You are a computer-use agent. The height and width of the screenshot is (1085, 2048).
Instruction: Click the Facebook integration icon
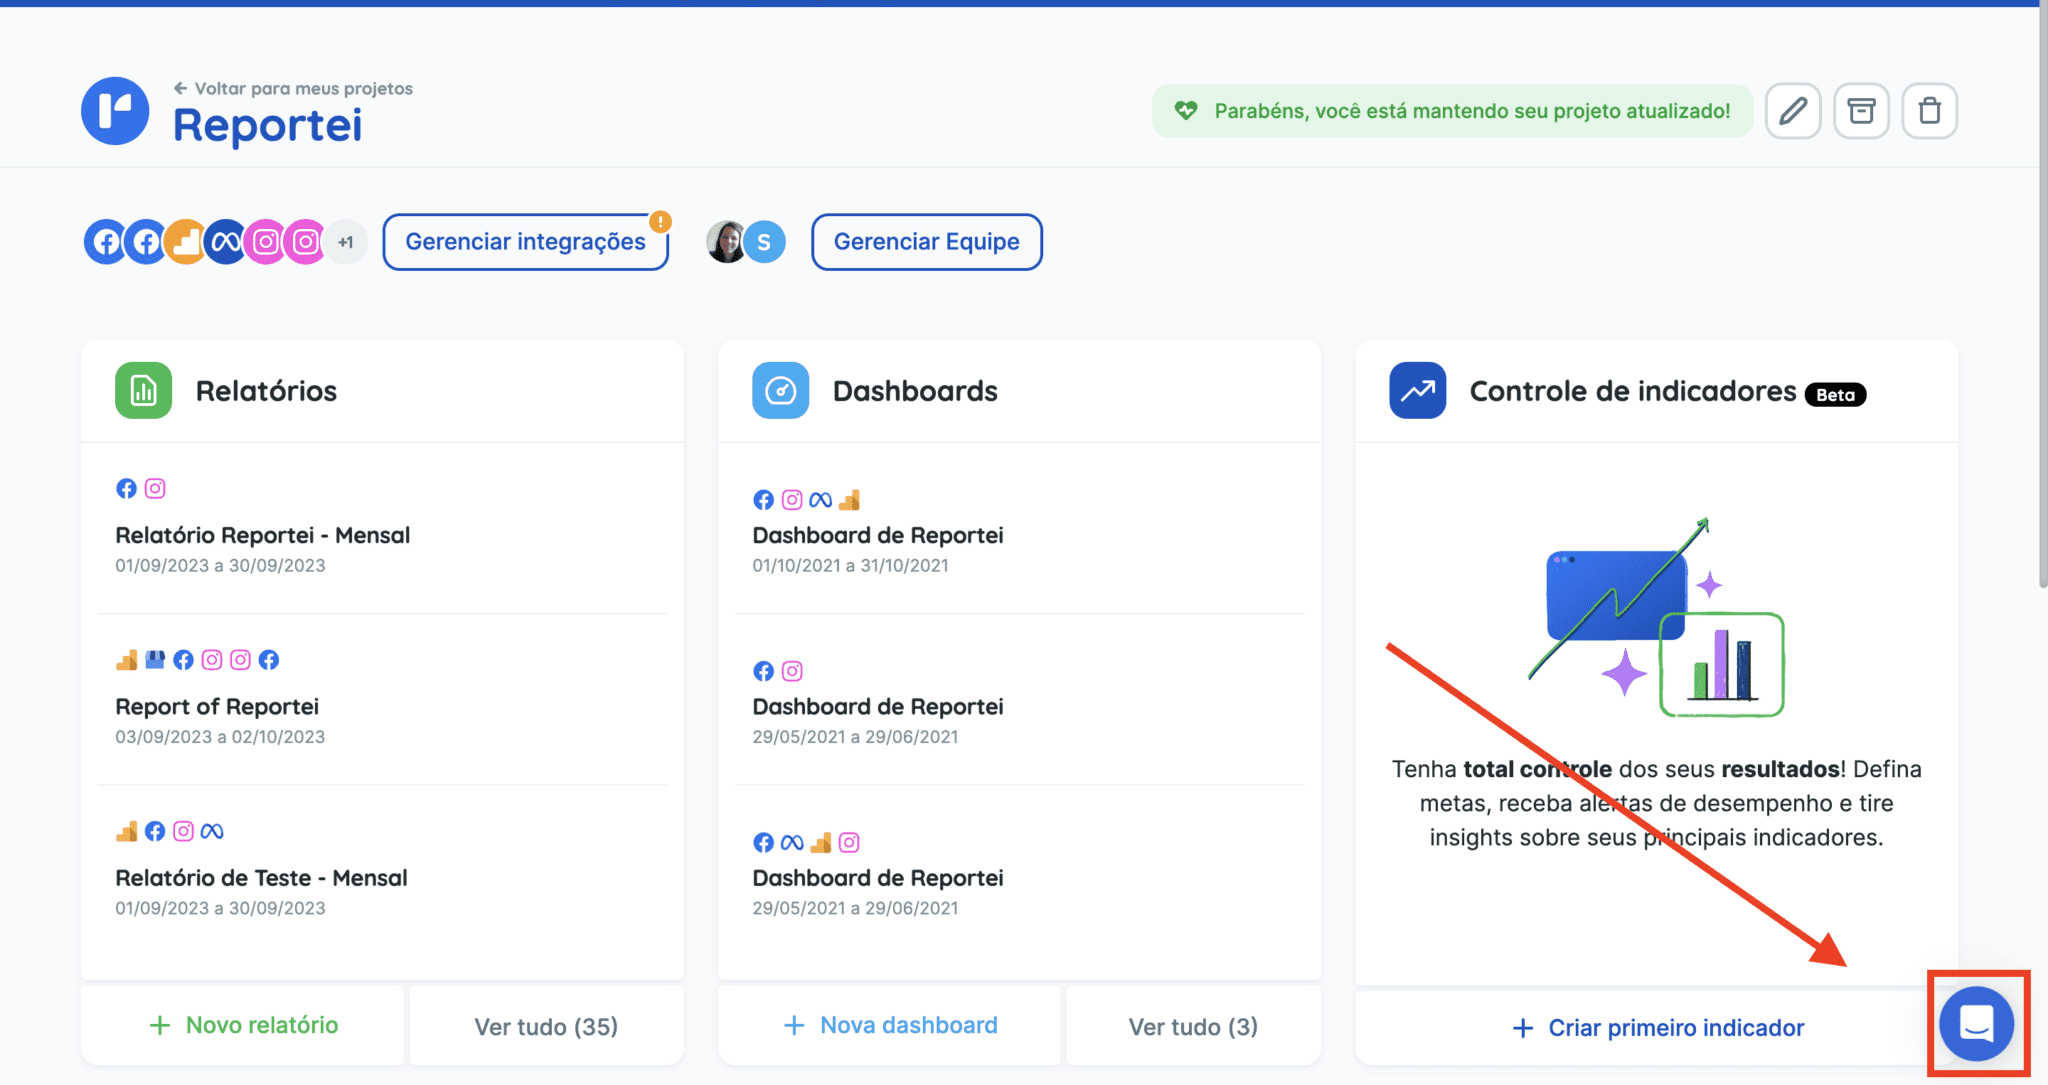tap(105, 241)
